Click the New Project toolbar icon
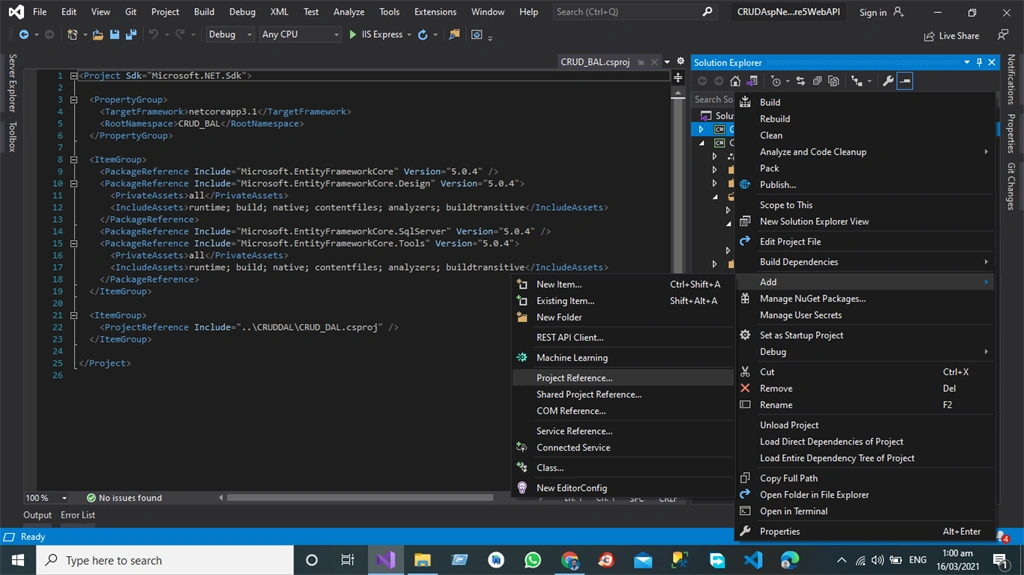 [72, 35]
